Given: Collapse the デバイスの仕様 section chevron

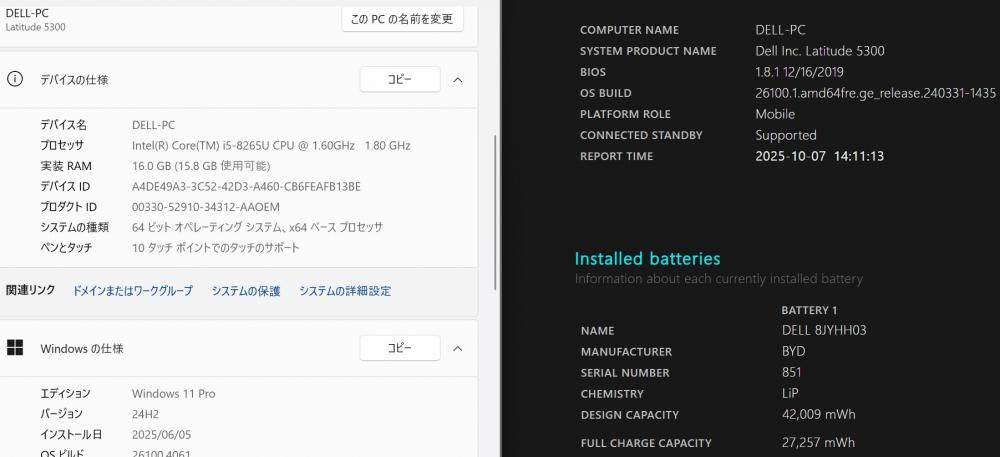Looking at the screenshot, I should (x=458, y=80).
